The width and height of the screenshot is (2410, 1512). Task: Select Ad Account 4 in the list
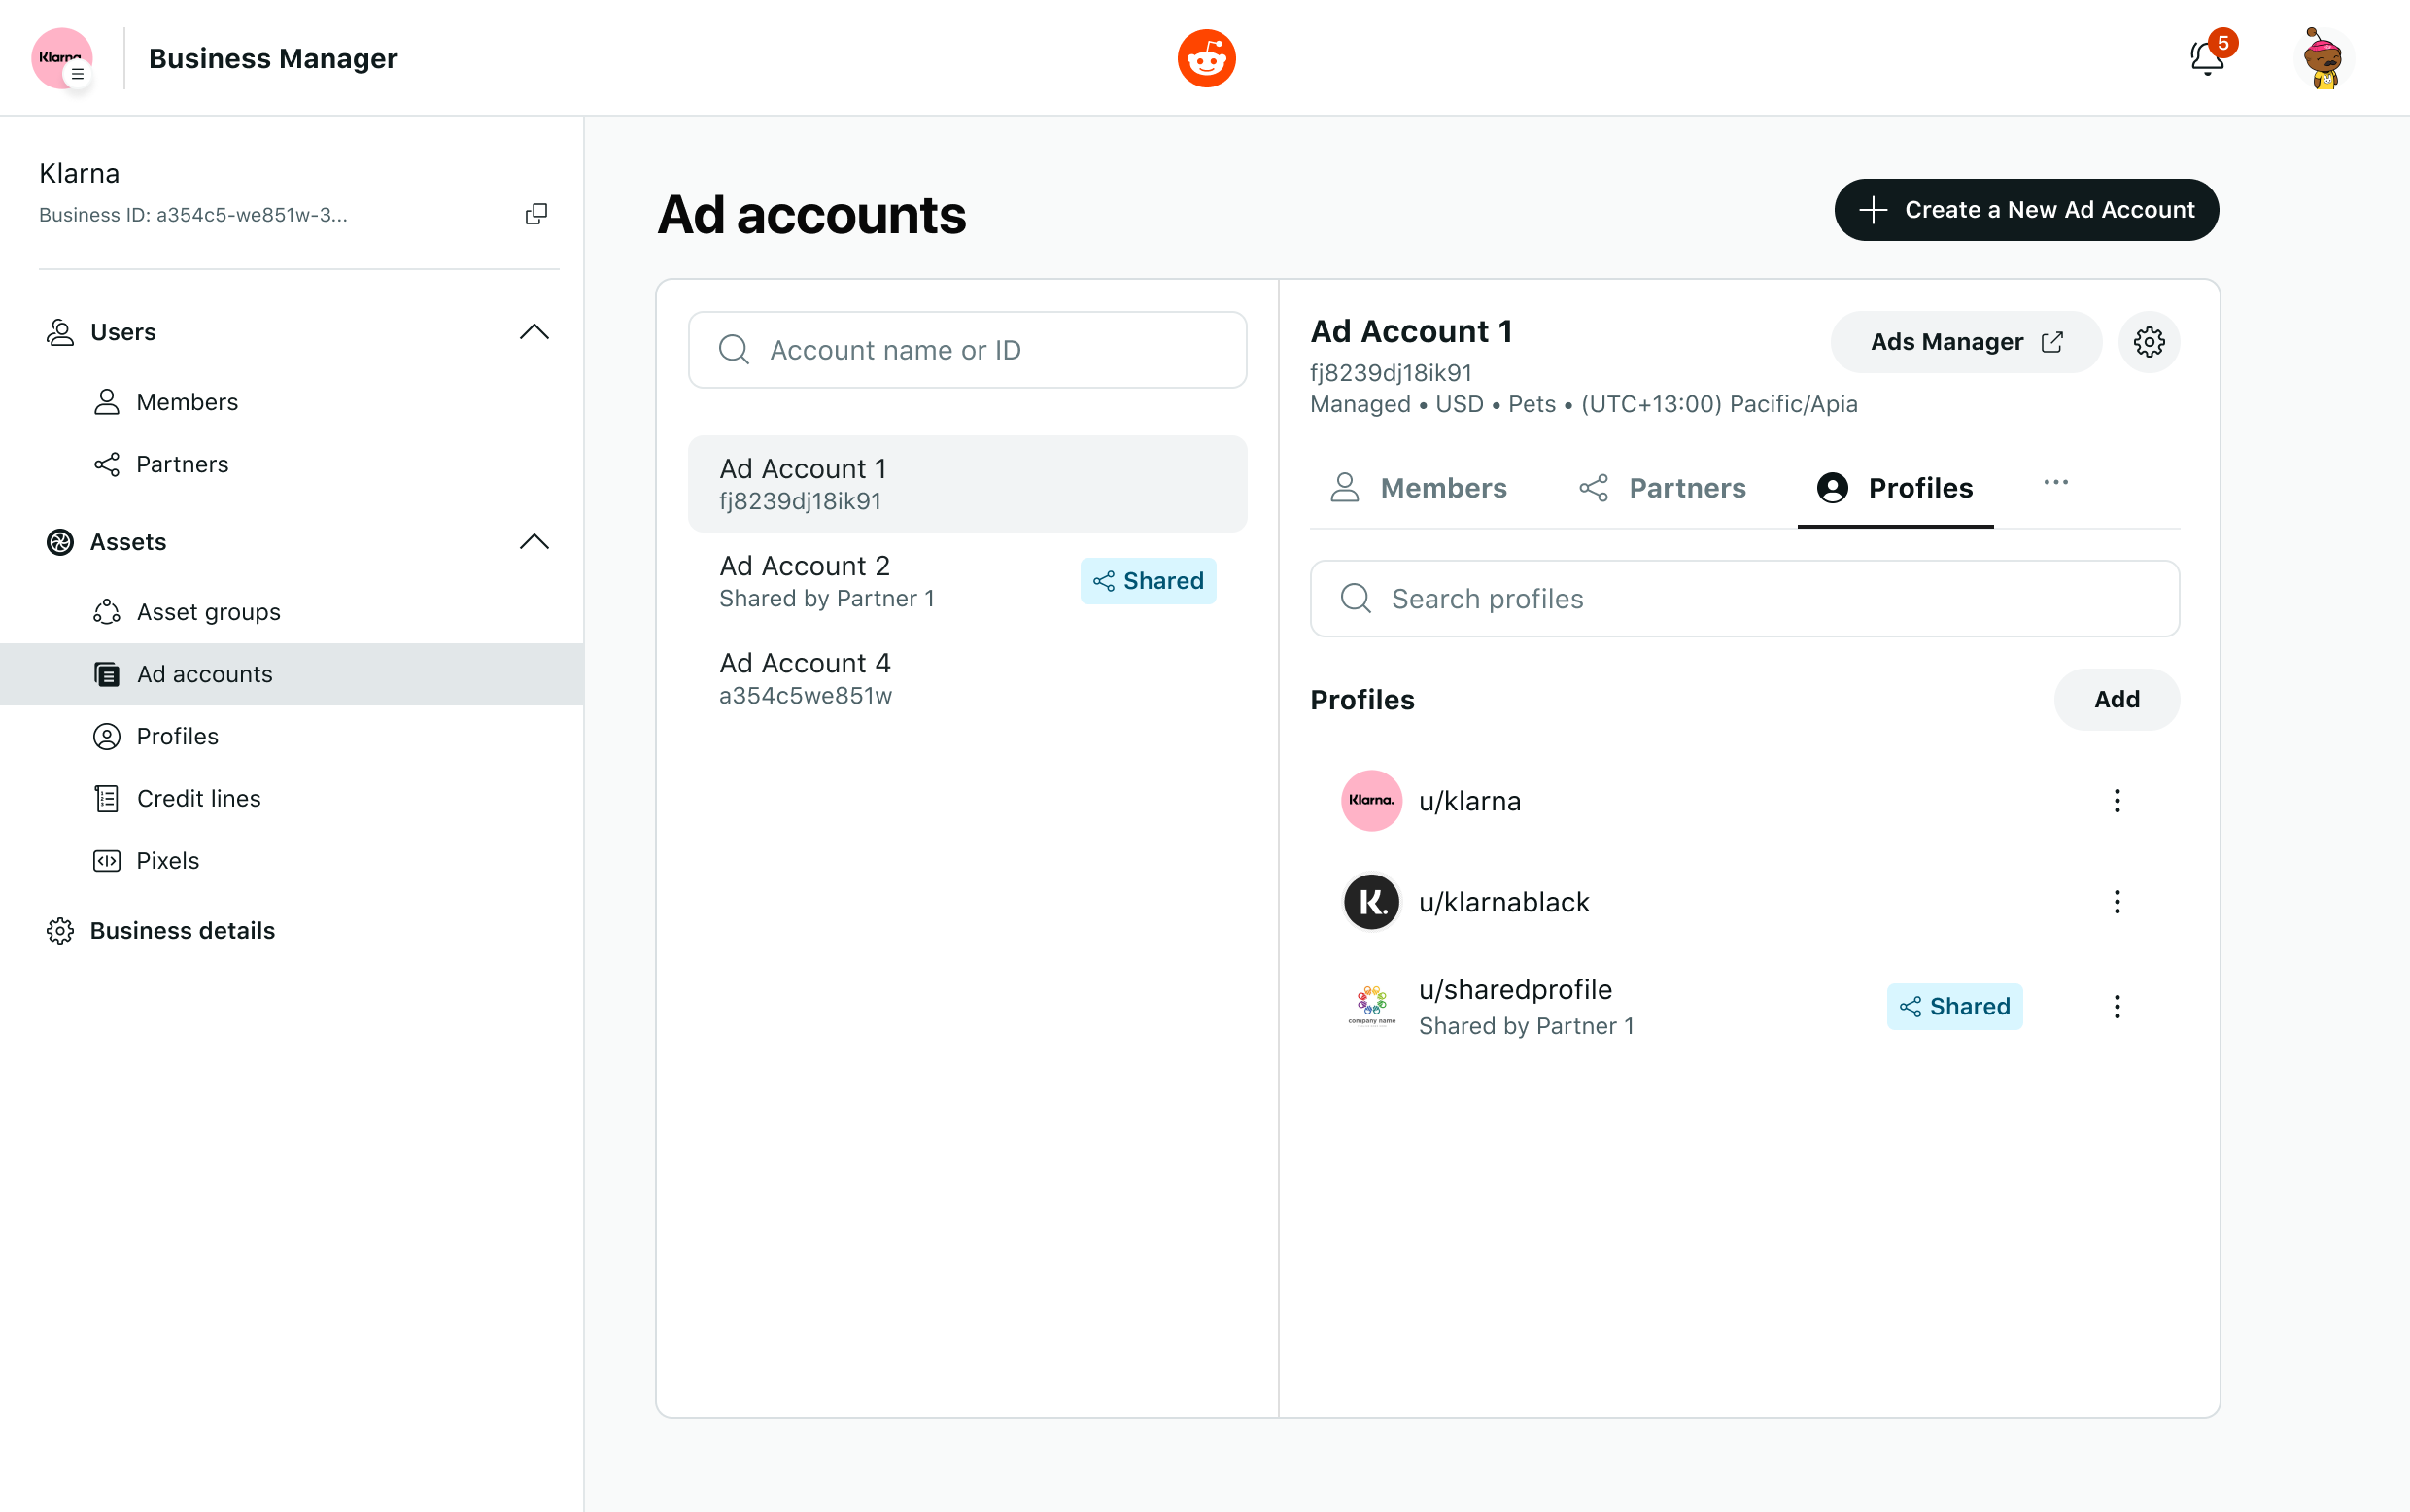tap(967, 678)
